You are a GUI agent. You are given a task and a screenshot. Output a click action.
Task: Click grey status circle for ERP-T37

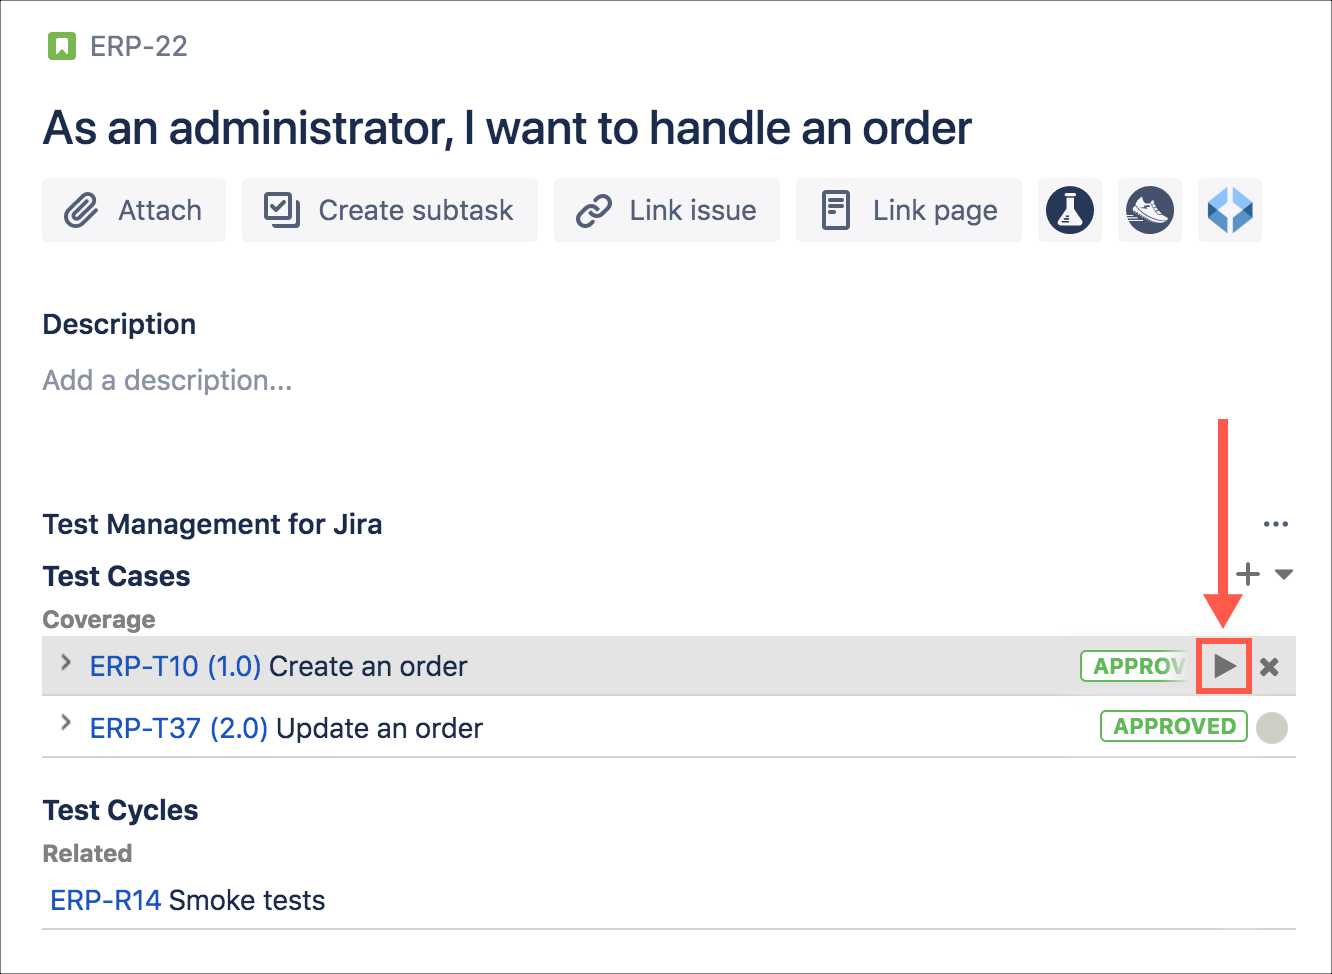coord(1271,728)
